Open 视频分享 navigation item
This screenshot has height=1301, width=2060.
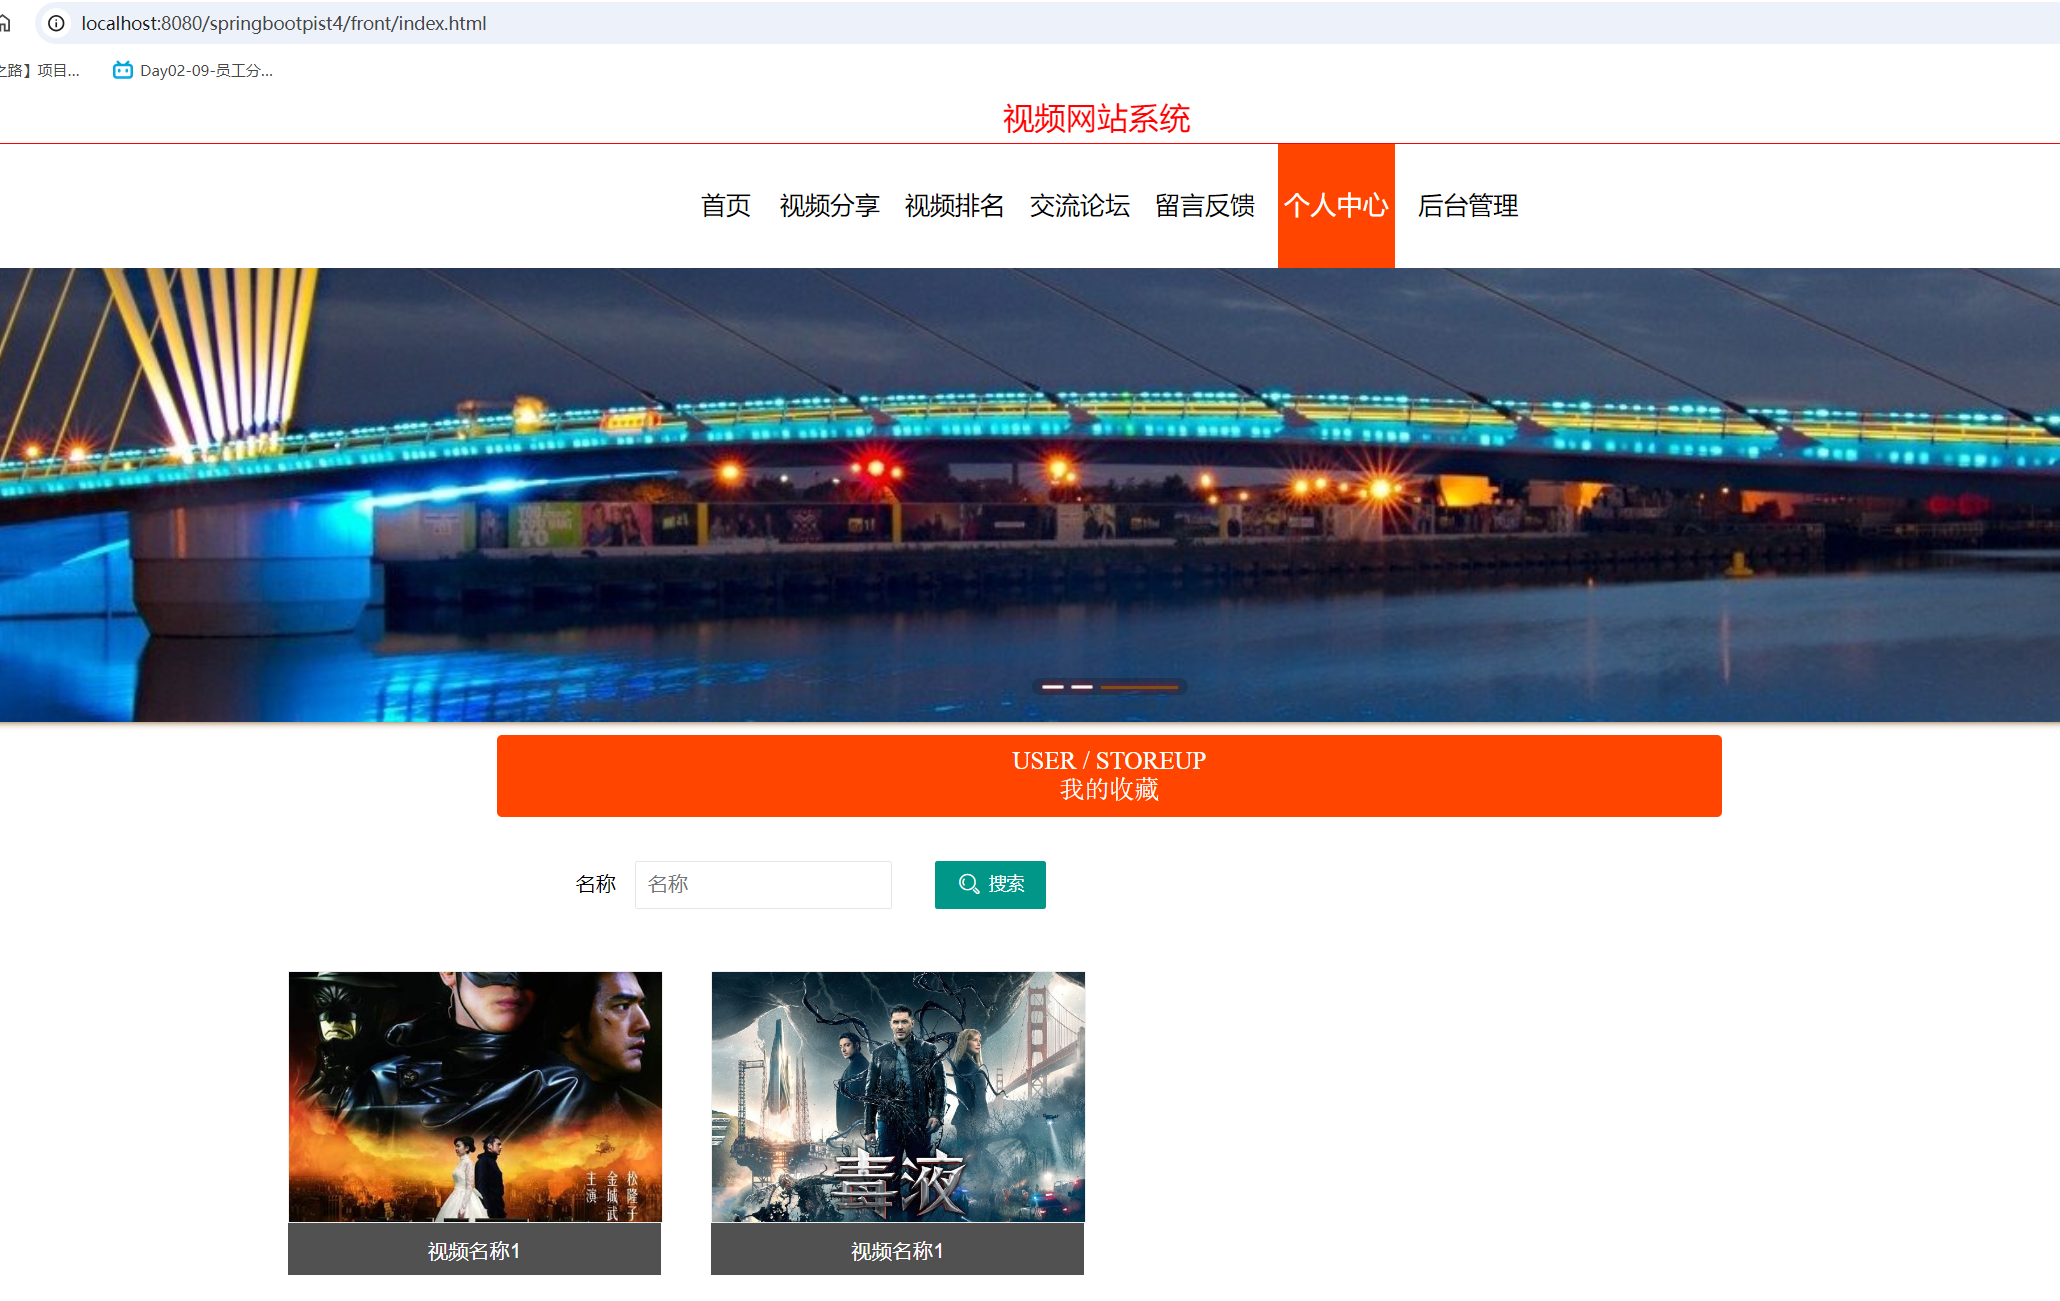(829, 206)
